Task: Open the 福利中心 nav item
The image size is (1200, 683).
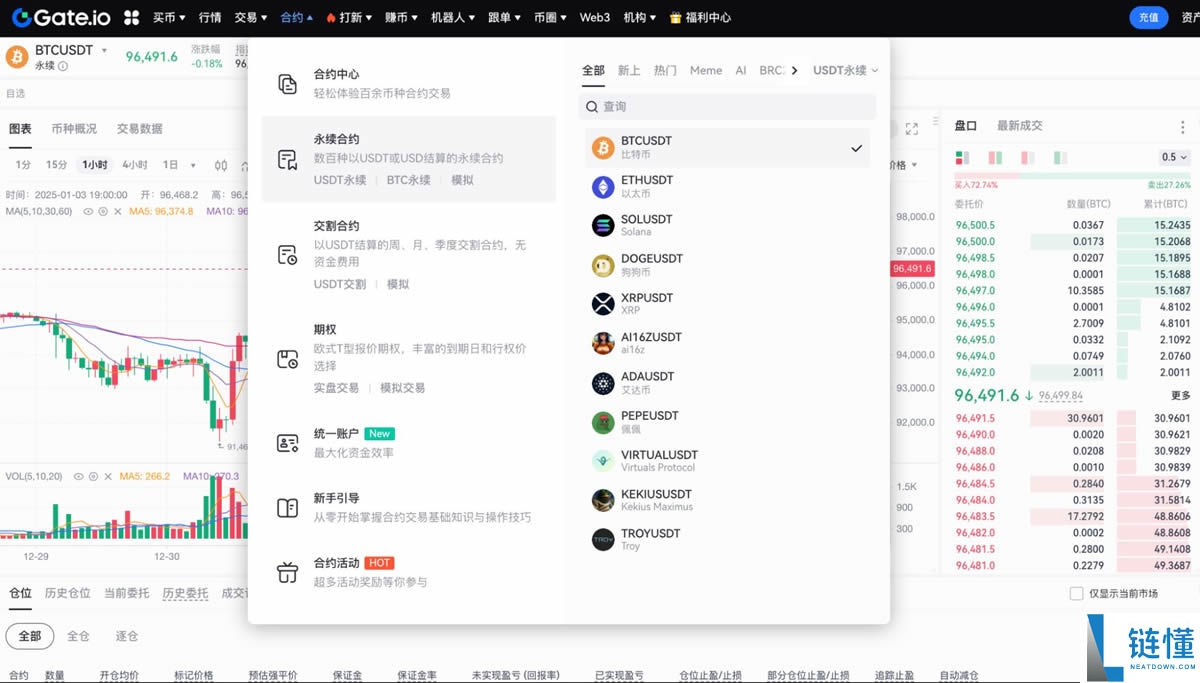Action: point(701,18)
